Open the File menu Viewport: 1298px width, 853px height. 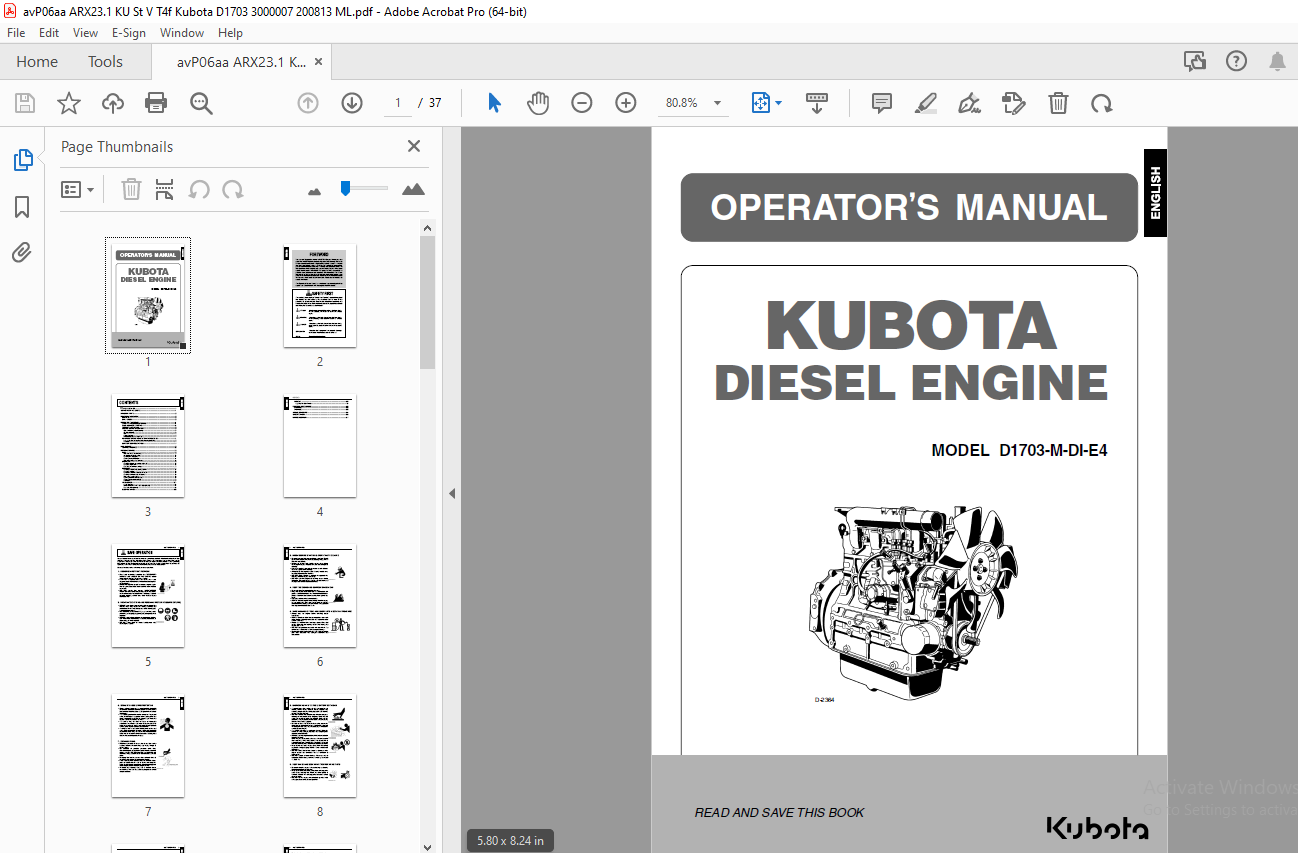[x=16, y=32]
